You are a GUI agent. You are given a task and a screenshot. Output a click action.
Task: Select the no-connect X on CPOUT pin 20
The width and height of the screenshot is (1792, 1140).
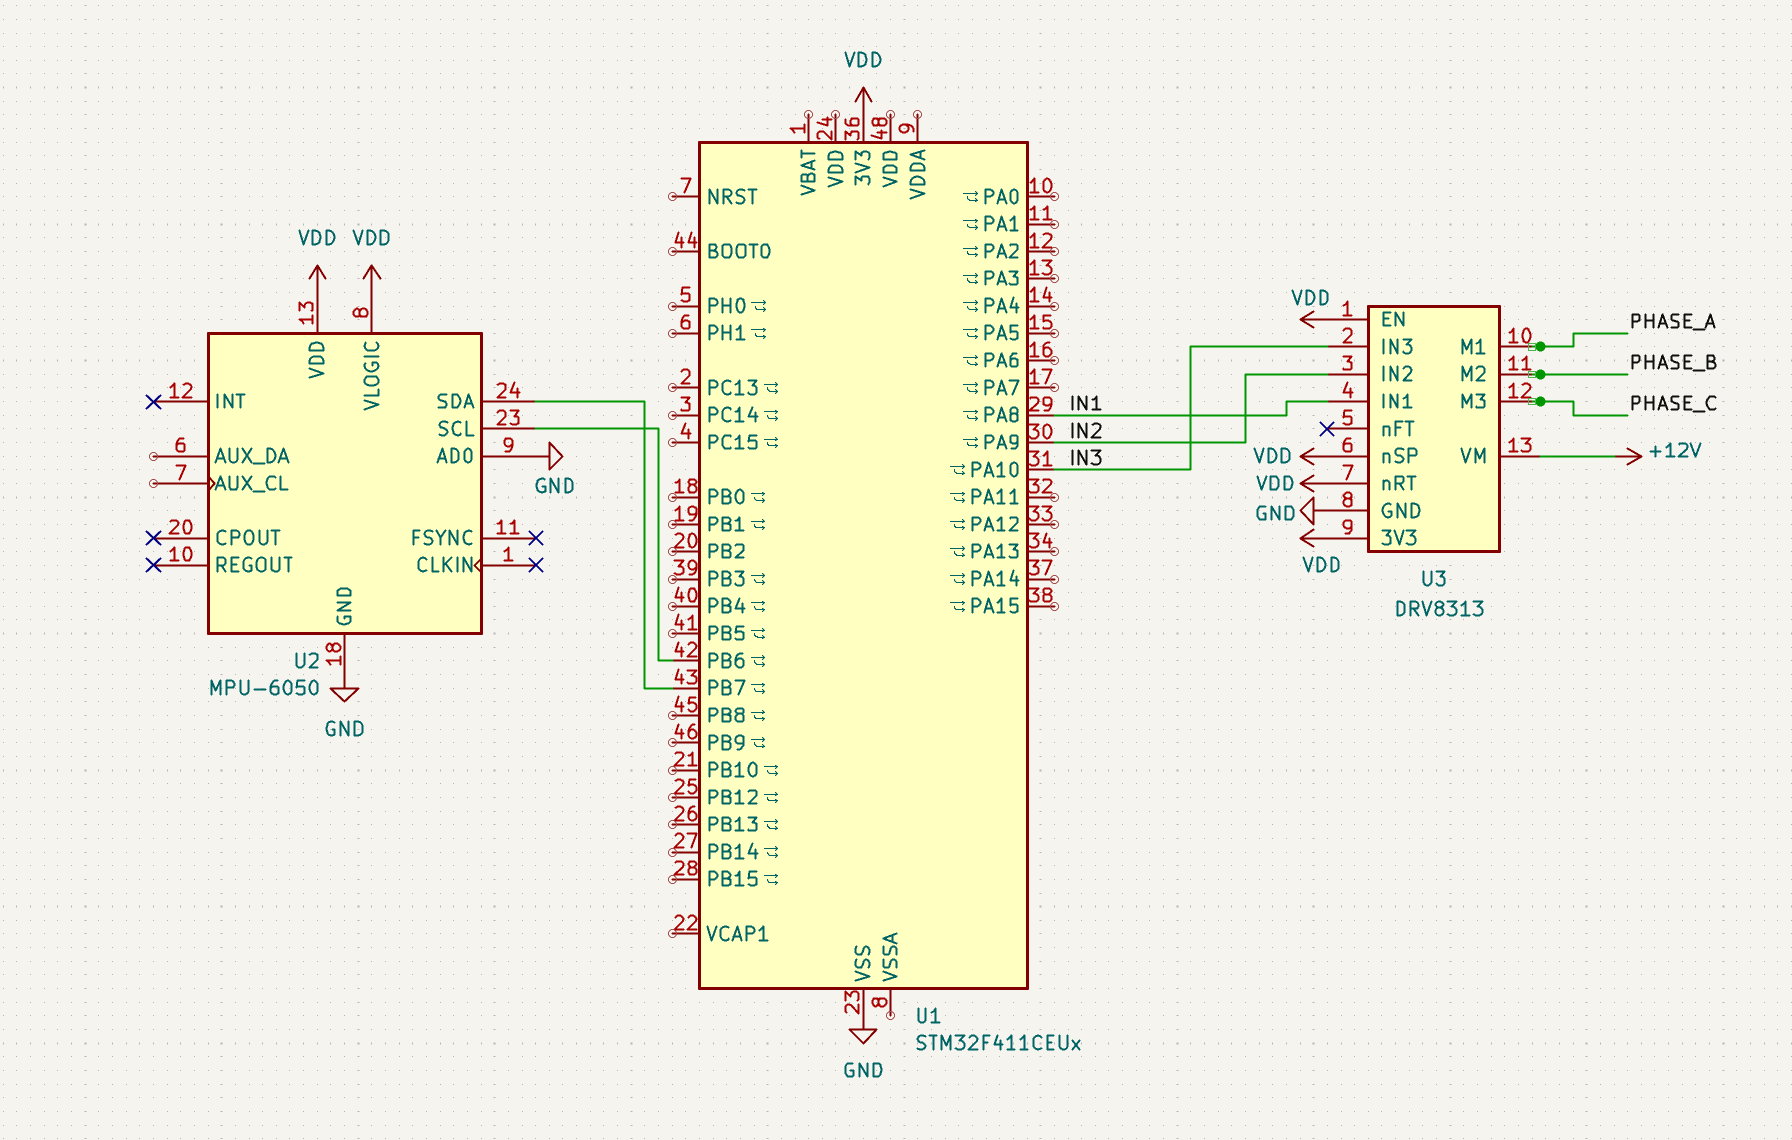click(x=153, y=538)
